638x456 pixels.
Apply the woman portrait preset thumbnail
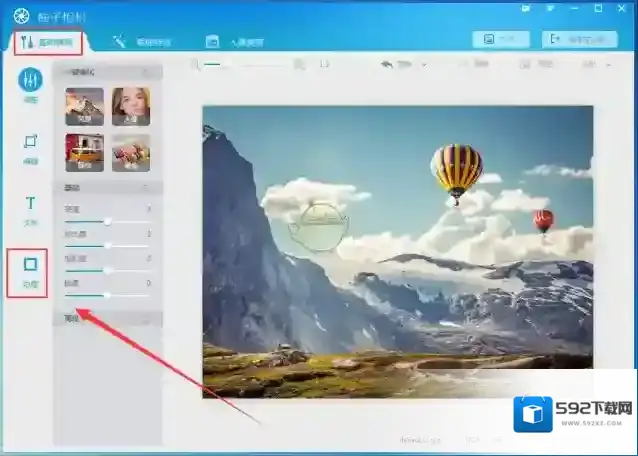(x=131, y=106)
